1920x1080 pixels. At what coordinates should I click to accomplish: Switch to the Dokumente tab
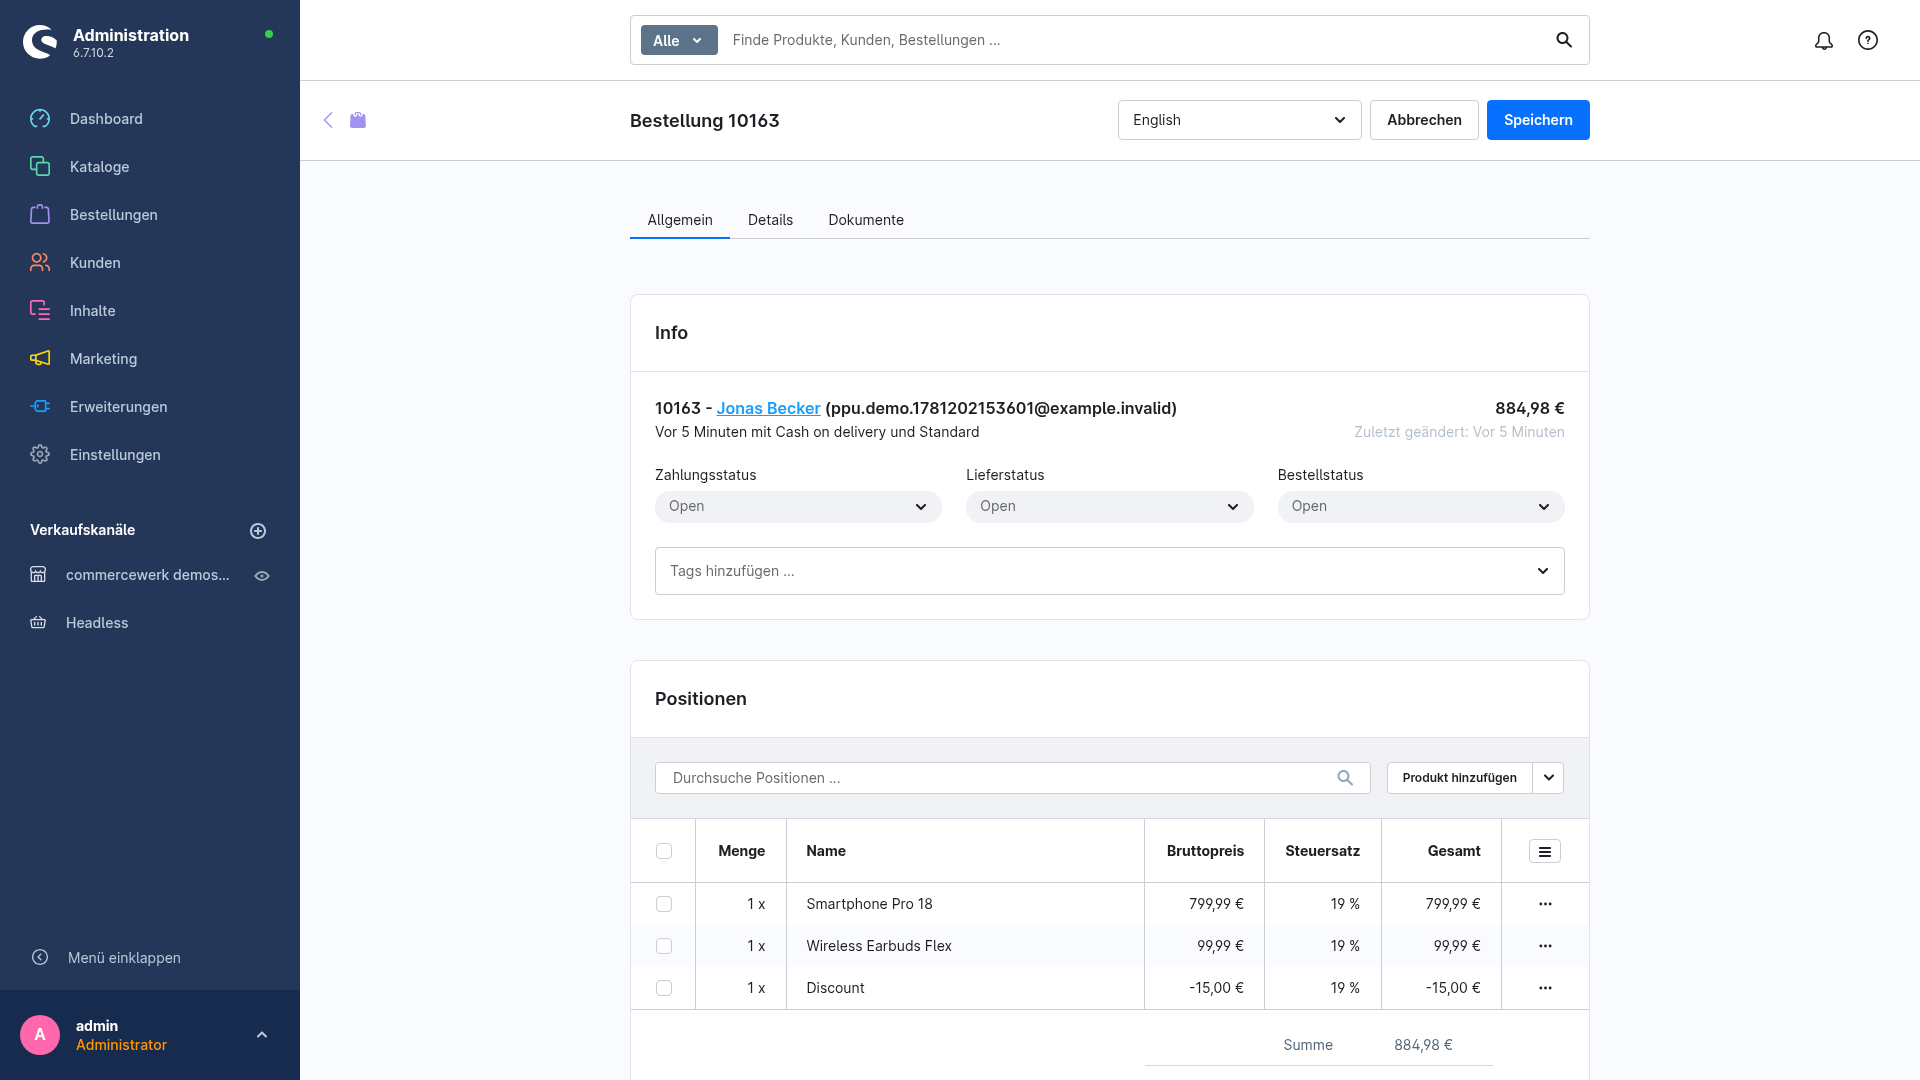pyautogui.click(x=866, y=220)
